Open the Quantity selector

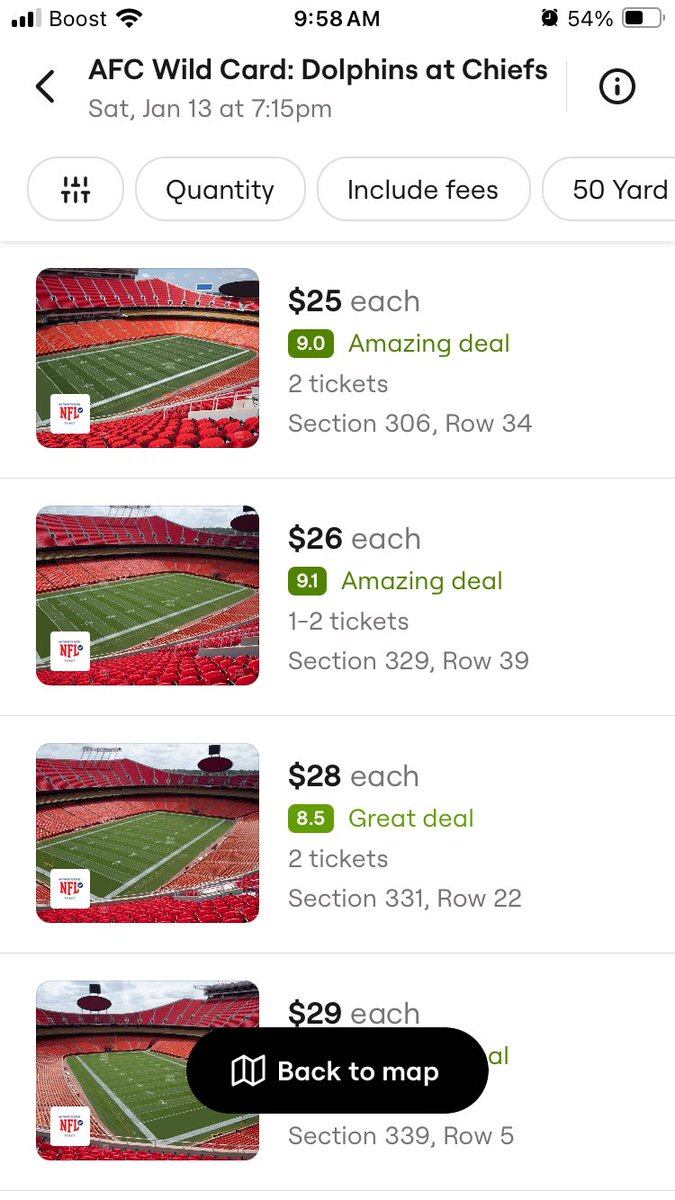point(220,189)
